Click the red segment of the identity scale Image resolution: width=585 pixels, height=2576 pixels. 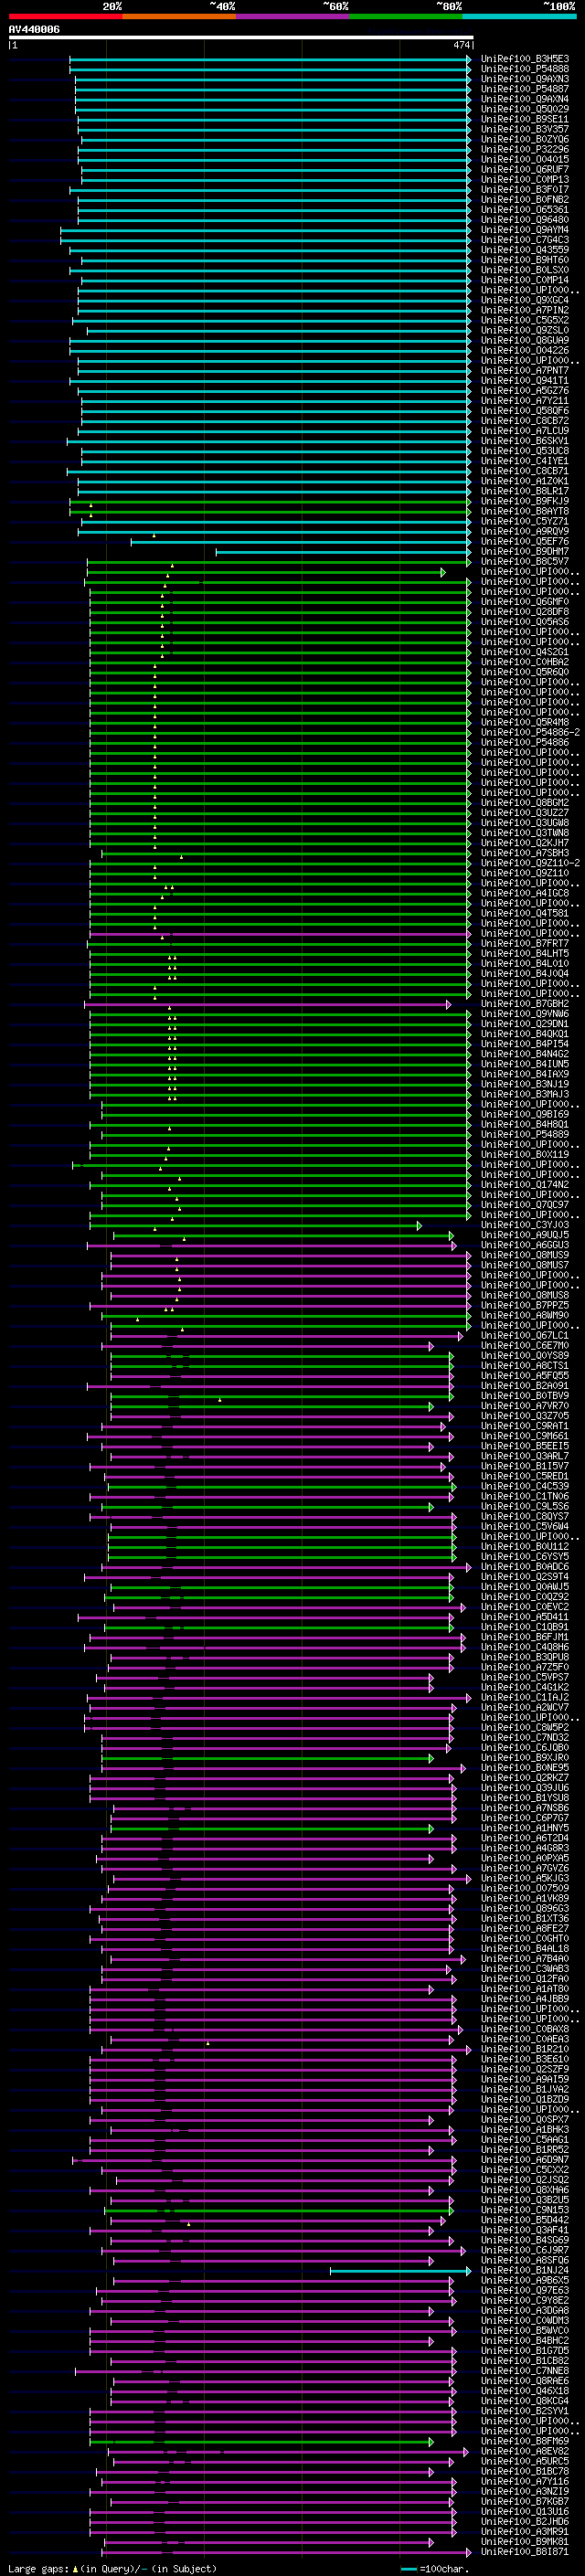click(x=65, y=16)
